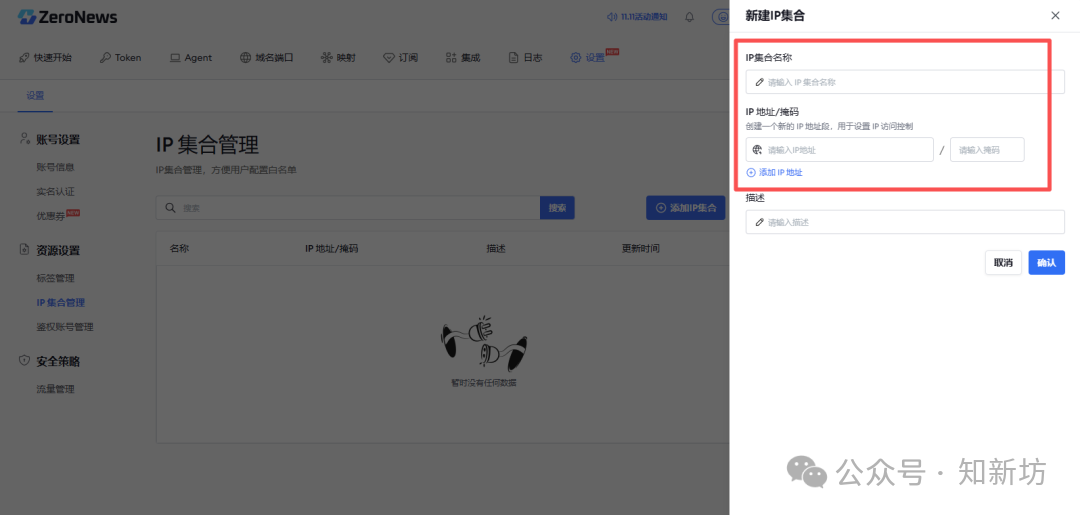
Task: Open the 域名端口 menu item
Action: tap(267, 58)
